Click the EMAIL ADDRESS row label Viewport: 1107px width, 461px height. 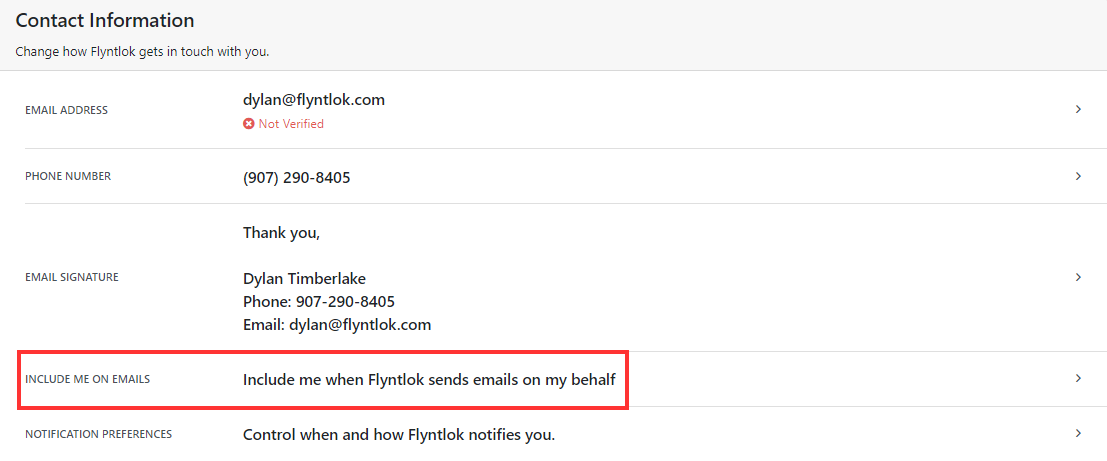66,110
